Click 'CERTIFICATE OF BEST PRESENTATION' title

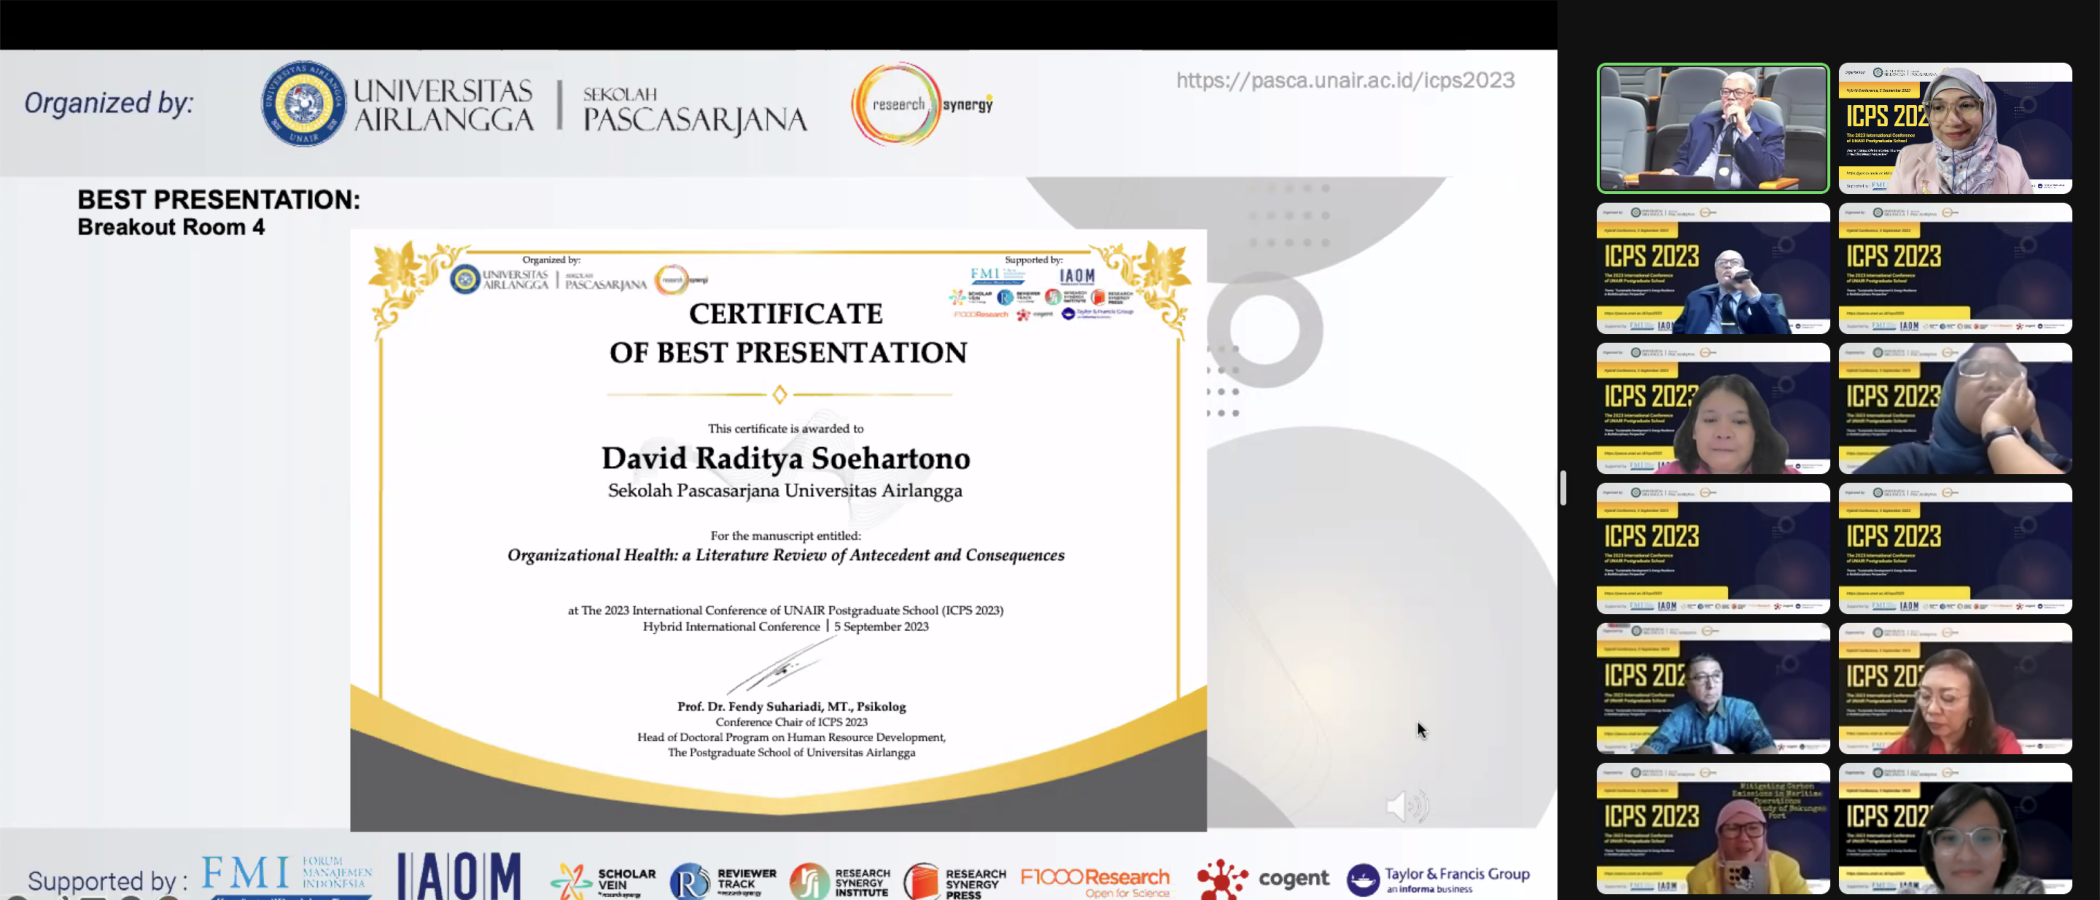pos(787,333)
